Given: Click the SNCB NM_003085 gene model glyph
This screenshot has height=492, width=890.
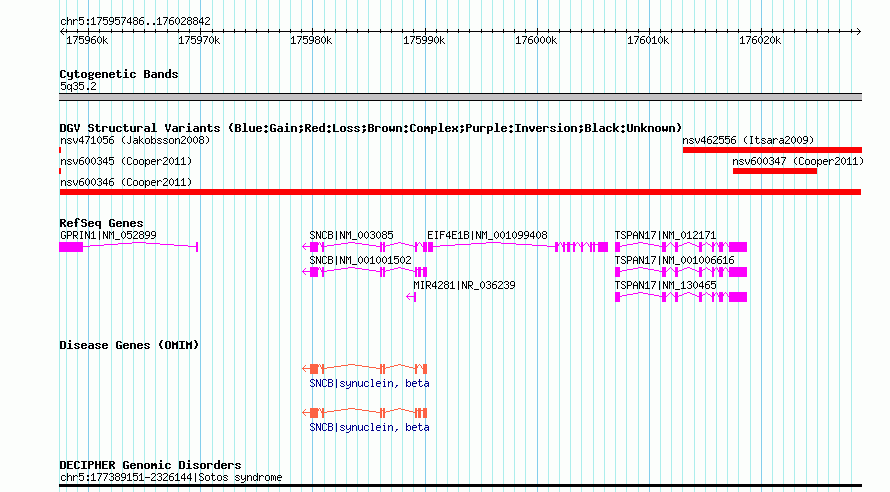Looking at the screenshot, I should (x=363, y=247).
